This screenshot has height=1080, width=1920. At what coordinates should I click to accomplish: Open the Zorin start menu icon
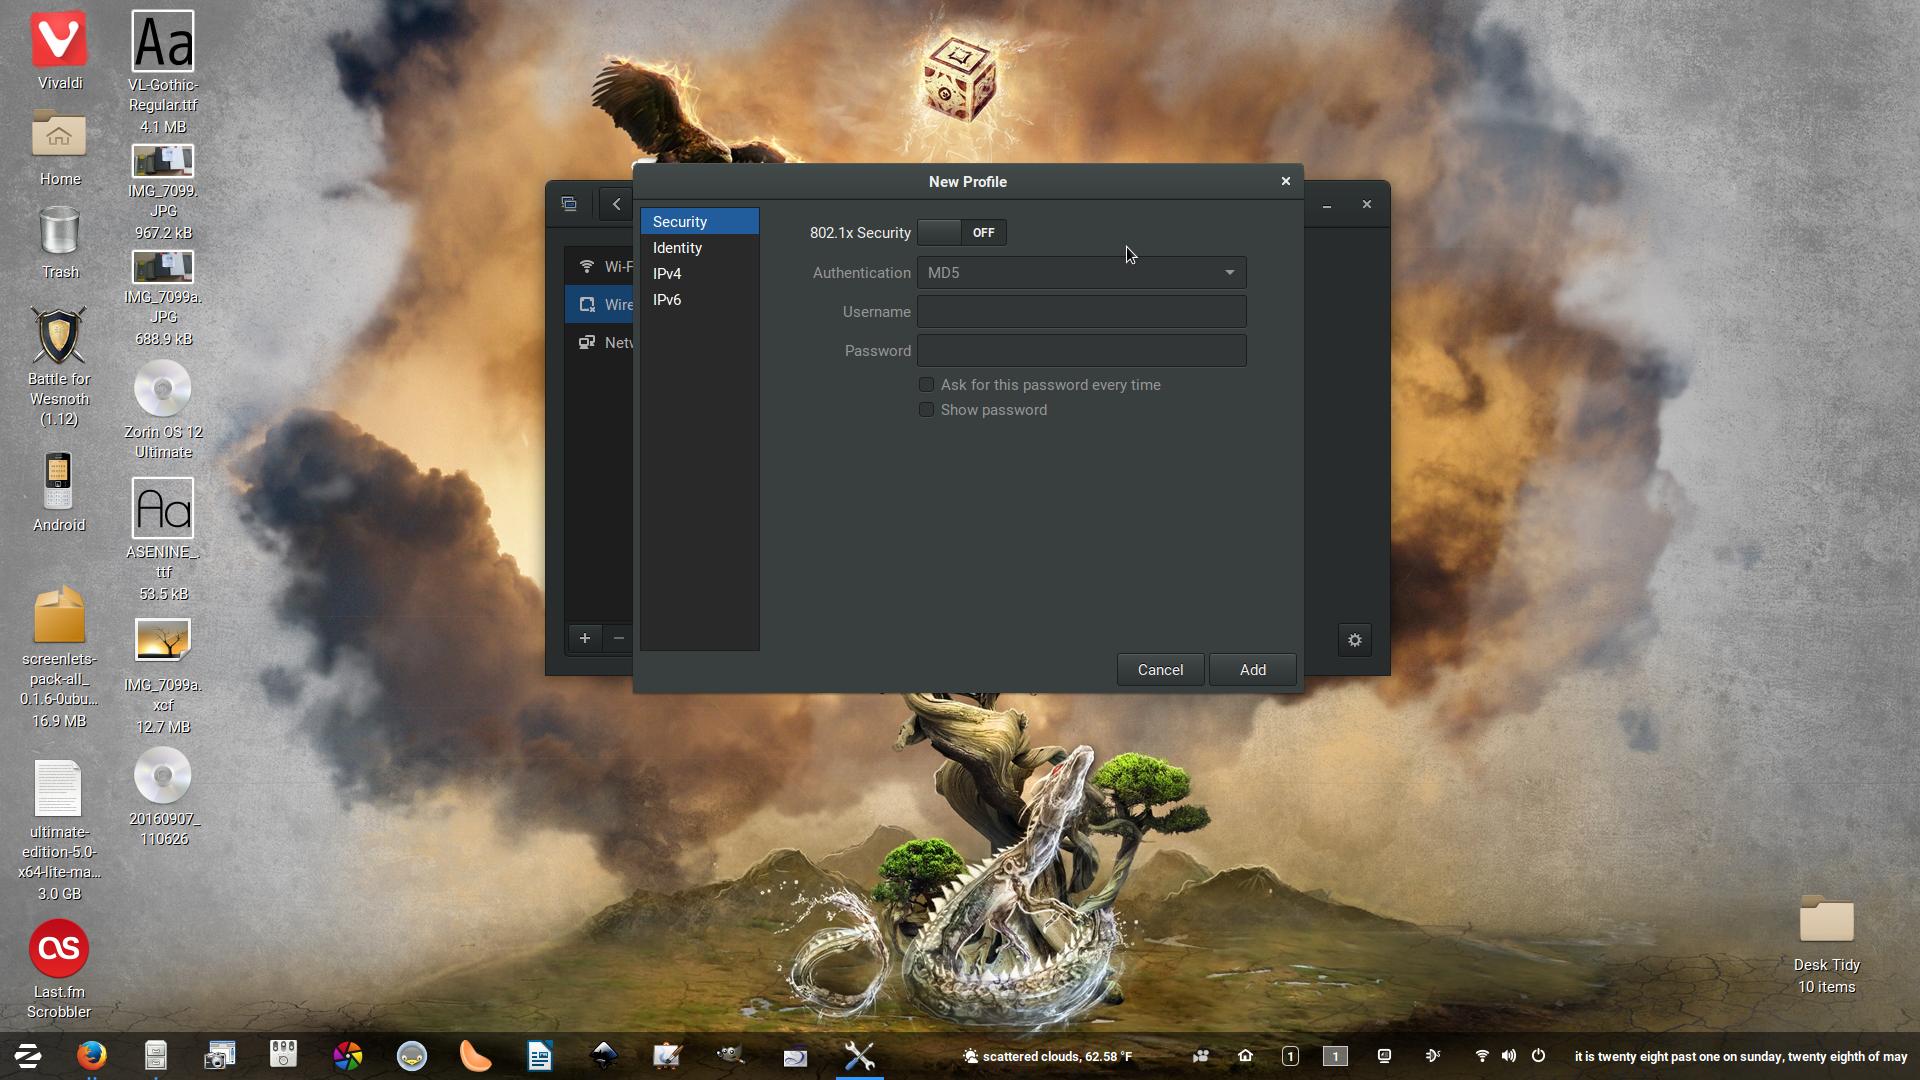pyautogui.click(x=28, y=1056)
